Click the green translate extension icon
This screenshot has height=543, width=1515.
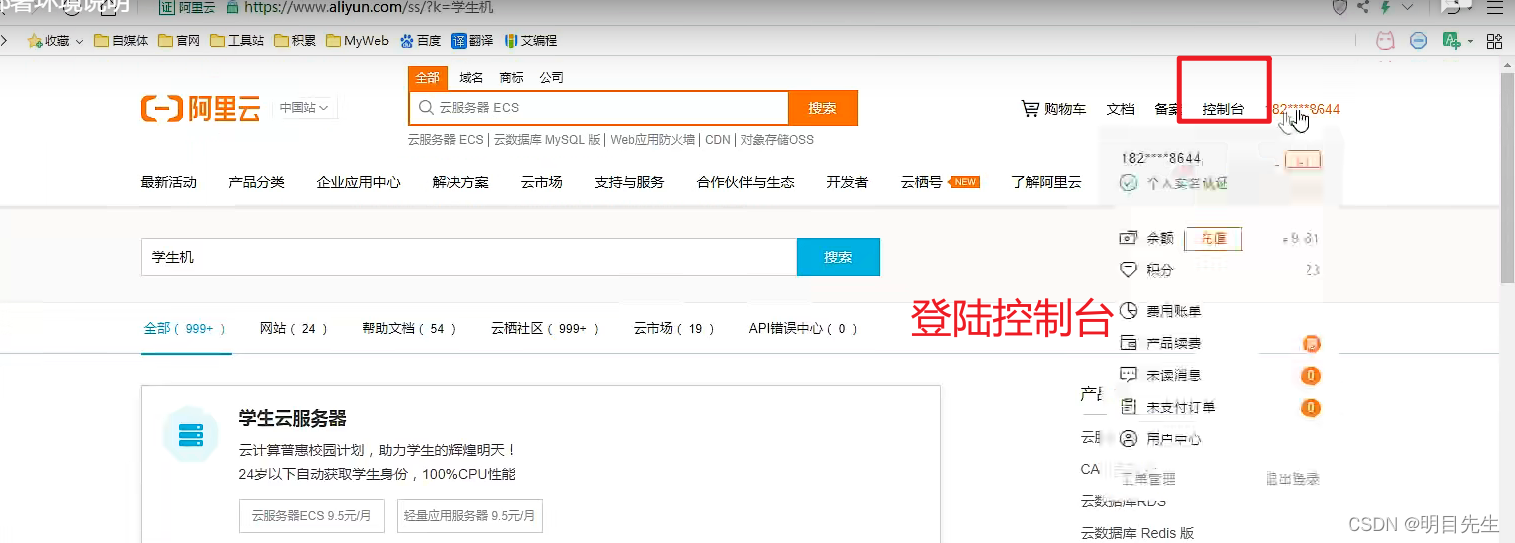point(1451,41)
